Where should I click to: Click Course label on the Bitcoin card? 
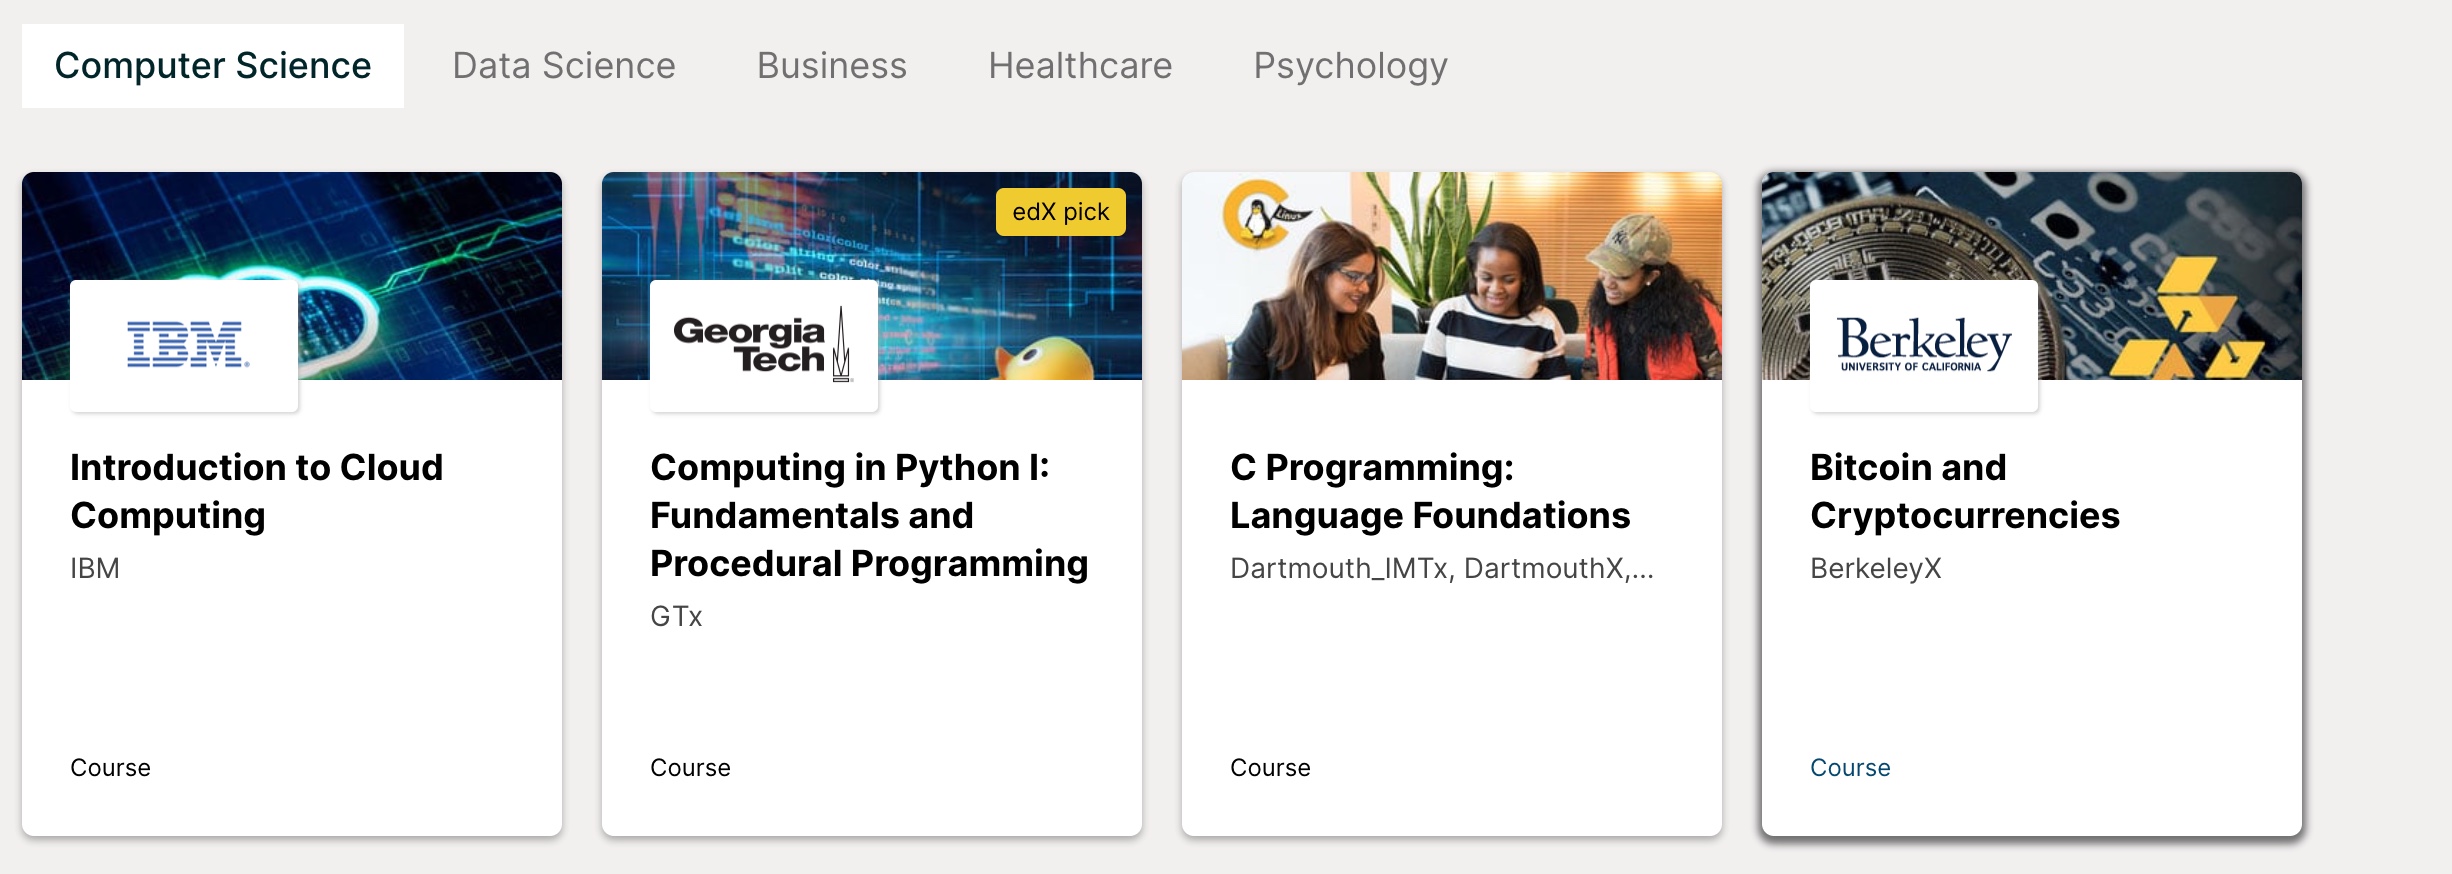click(1850, 768)
